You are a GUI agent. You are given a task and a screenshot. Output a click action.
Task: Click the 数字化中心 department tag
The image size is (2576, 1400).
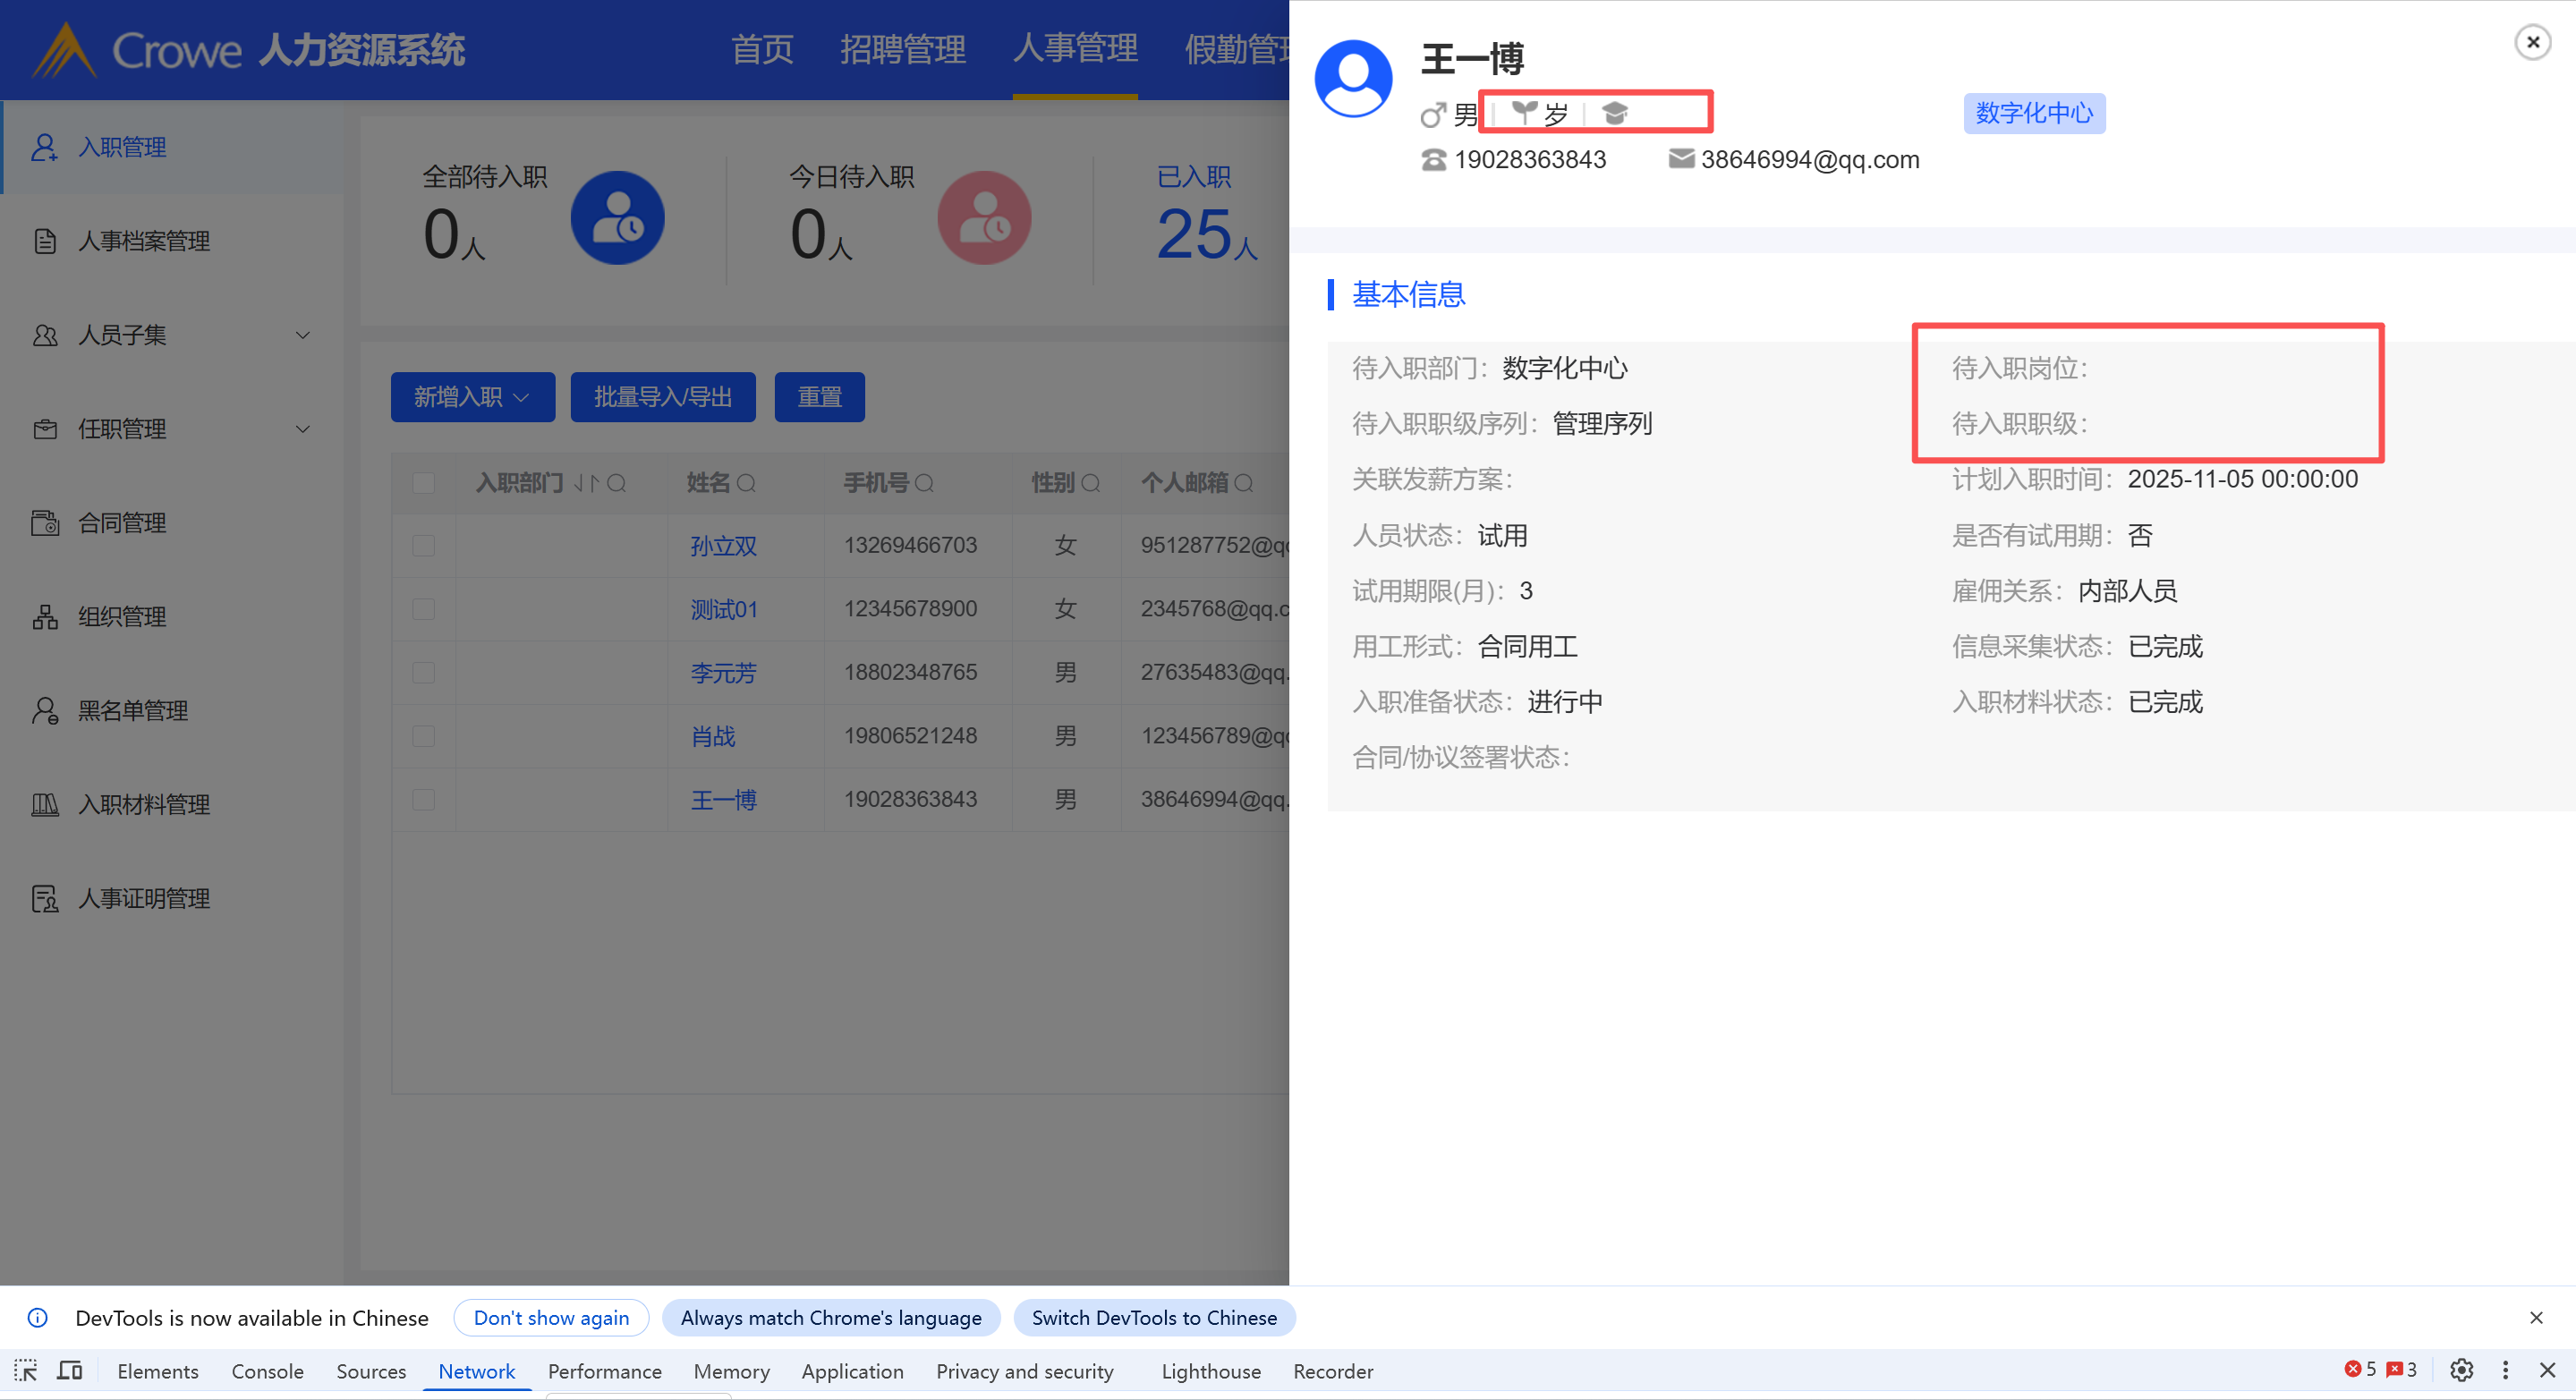pos(2033,113)
